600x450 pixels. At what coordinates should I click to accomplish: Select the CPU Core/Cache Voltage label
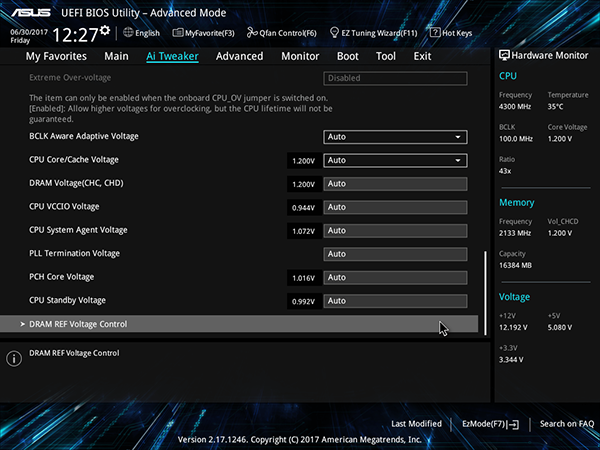pyautogui.click(x=74, y=160)
